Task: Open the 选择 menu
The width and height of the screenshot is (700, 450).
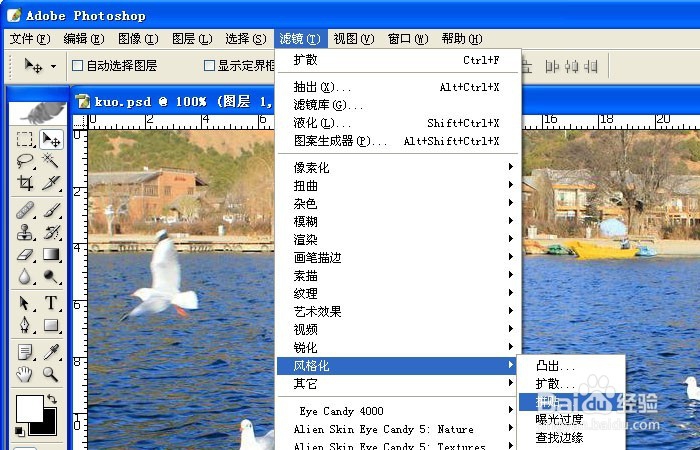Action: [246, 39]
